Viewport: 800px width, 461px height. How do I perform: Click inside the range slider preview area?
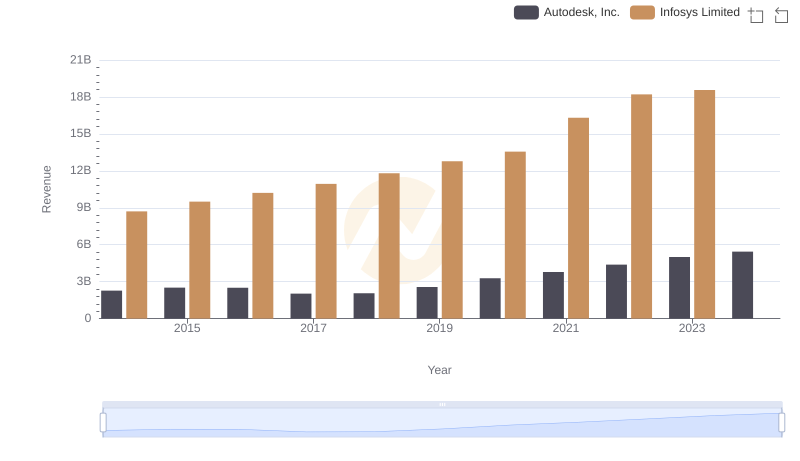442,423
